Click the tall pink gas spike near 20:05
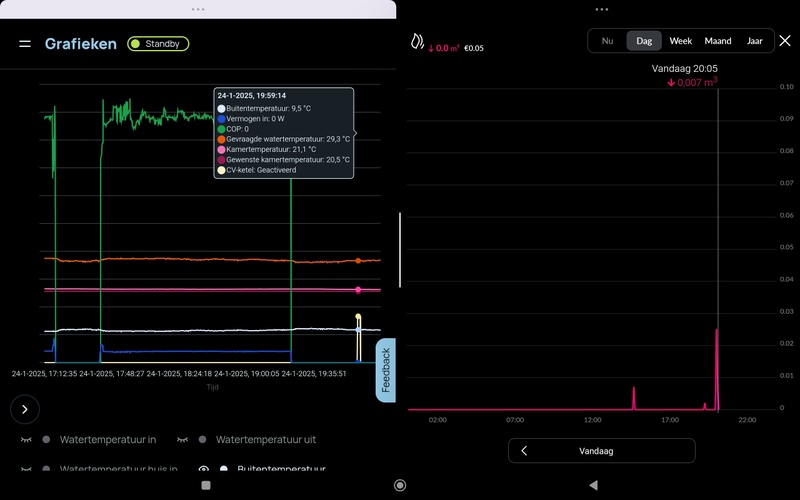 click(717, 369)
